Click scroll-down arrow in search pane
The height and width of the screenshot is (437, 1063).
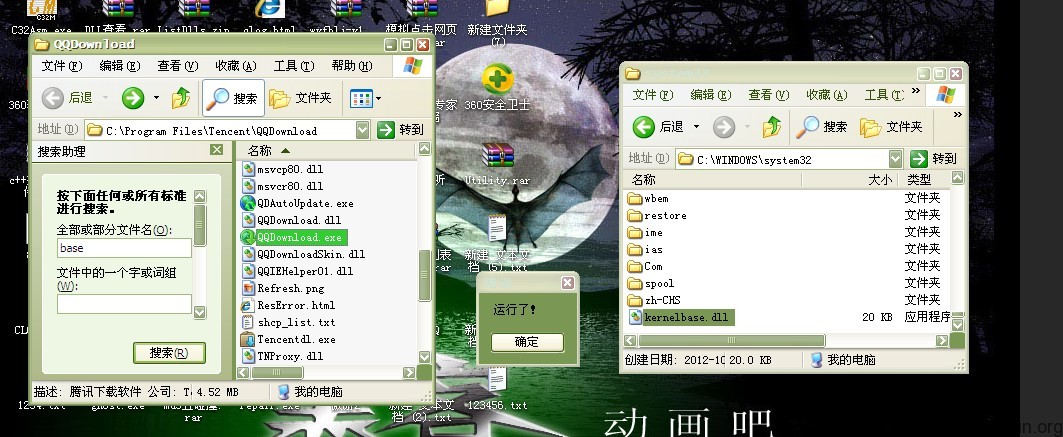coord(199,312)
